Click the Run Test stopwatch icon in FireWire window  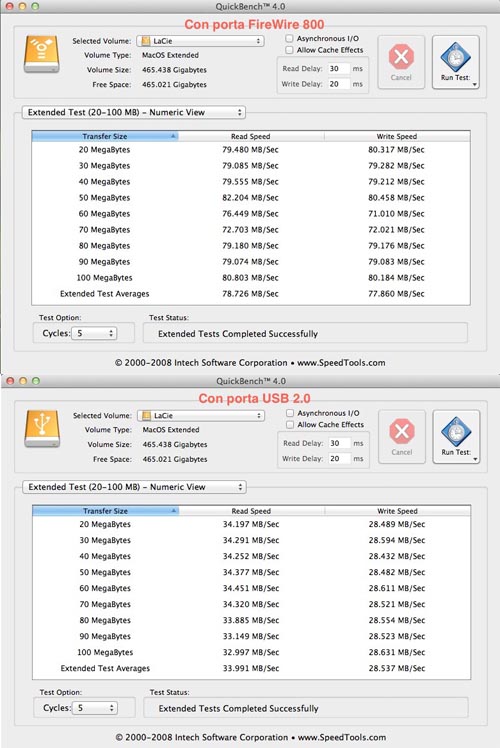455,56
